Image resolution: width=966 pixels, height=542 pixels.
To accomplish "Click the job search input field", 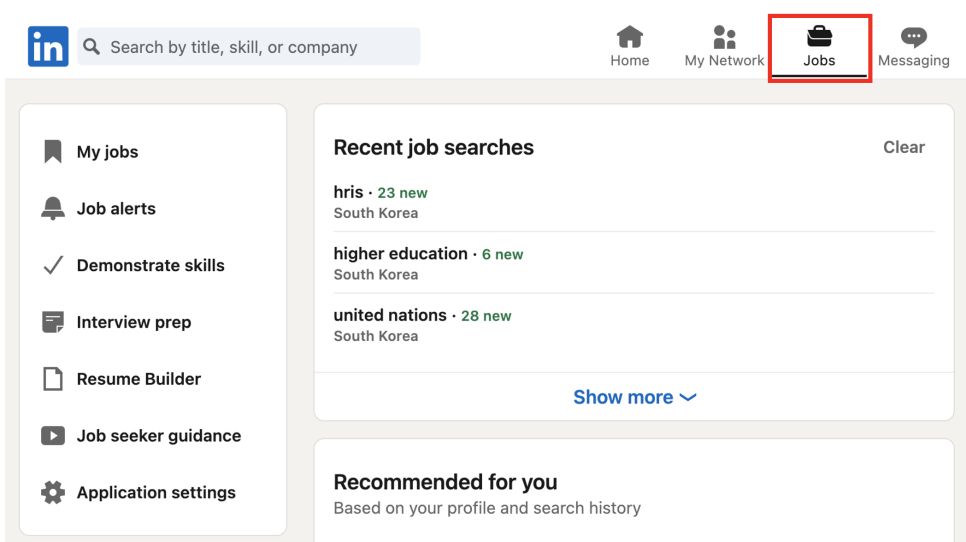I will (x=249, y=47).
